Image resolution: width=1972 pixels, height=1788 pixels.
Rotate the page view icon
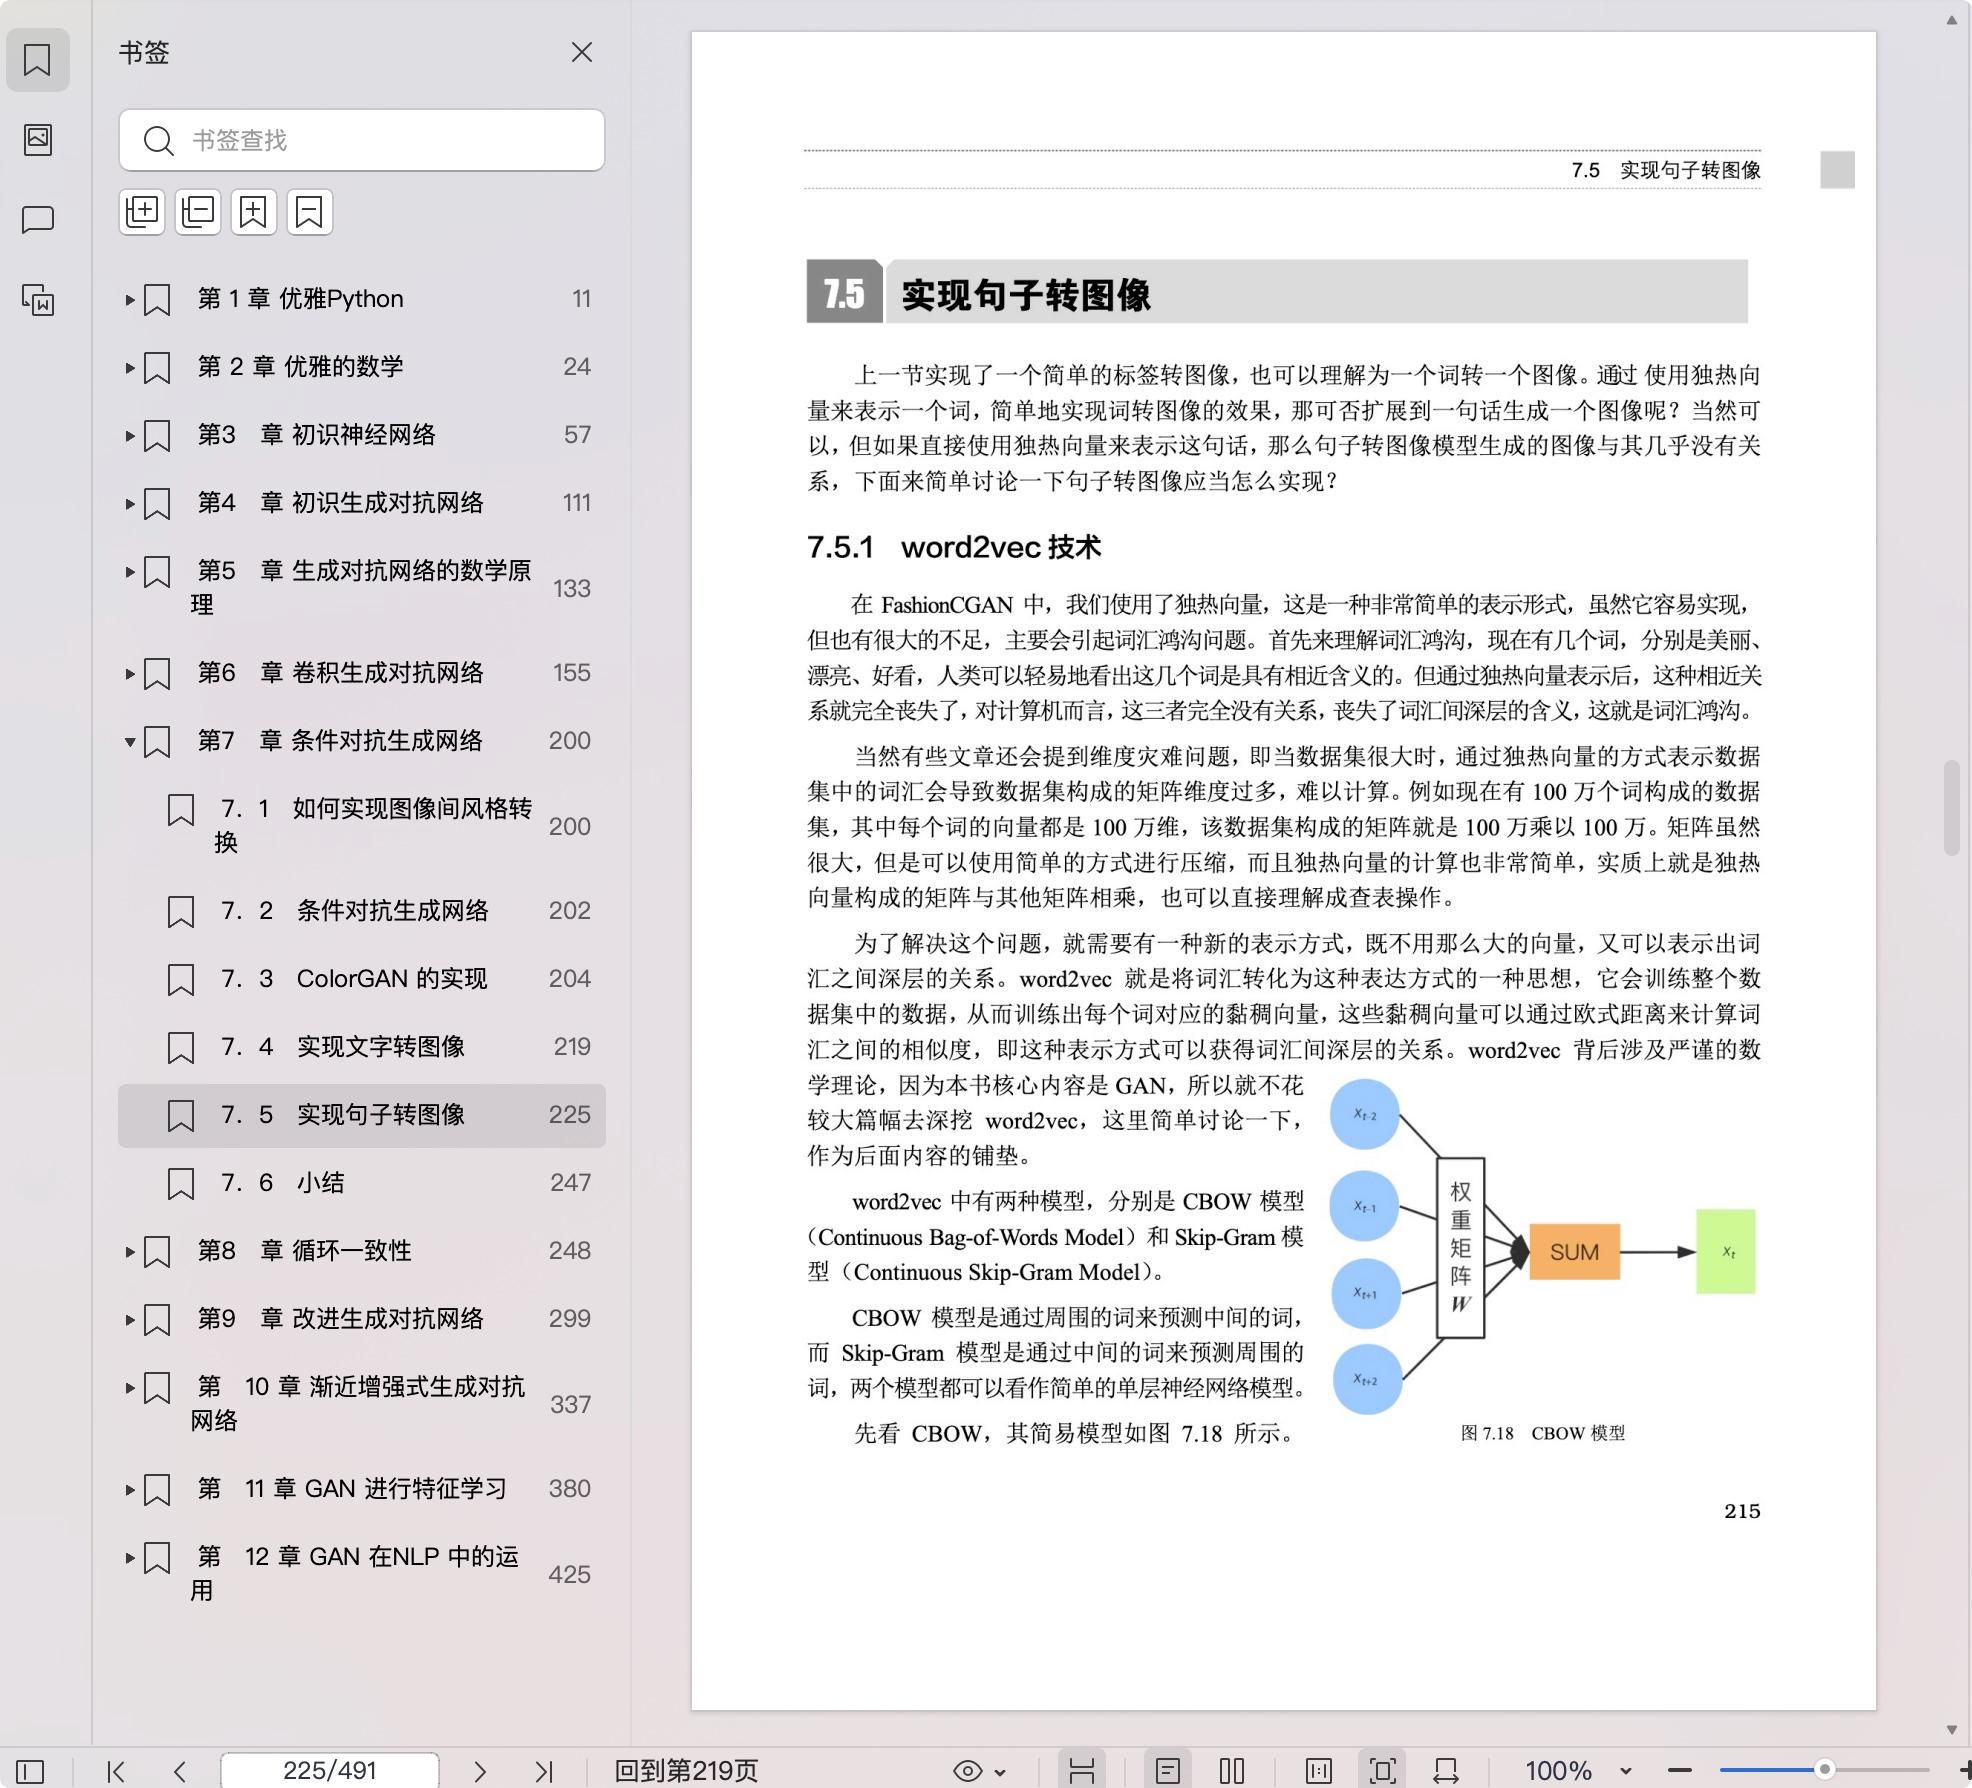pos(1446,1771)
